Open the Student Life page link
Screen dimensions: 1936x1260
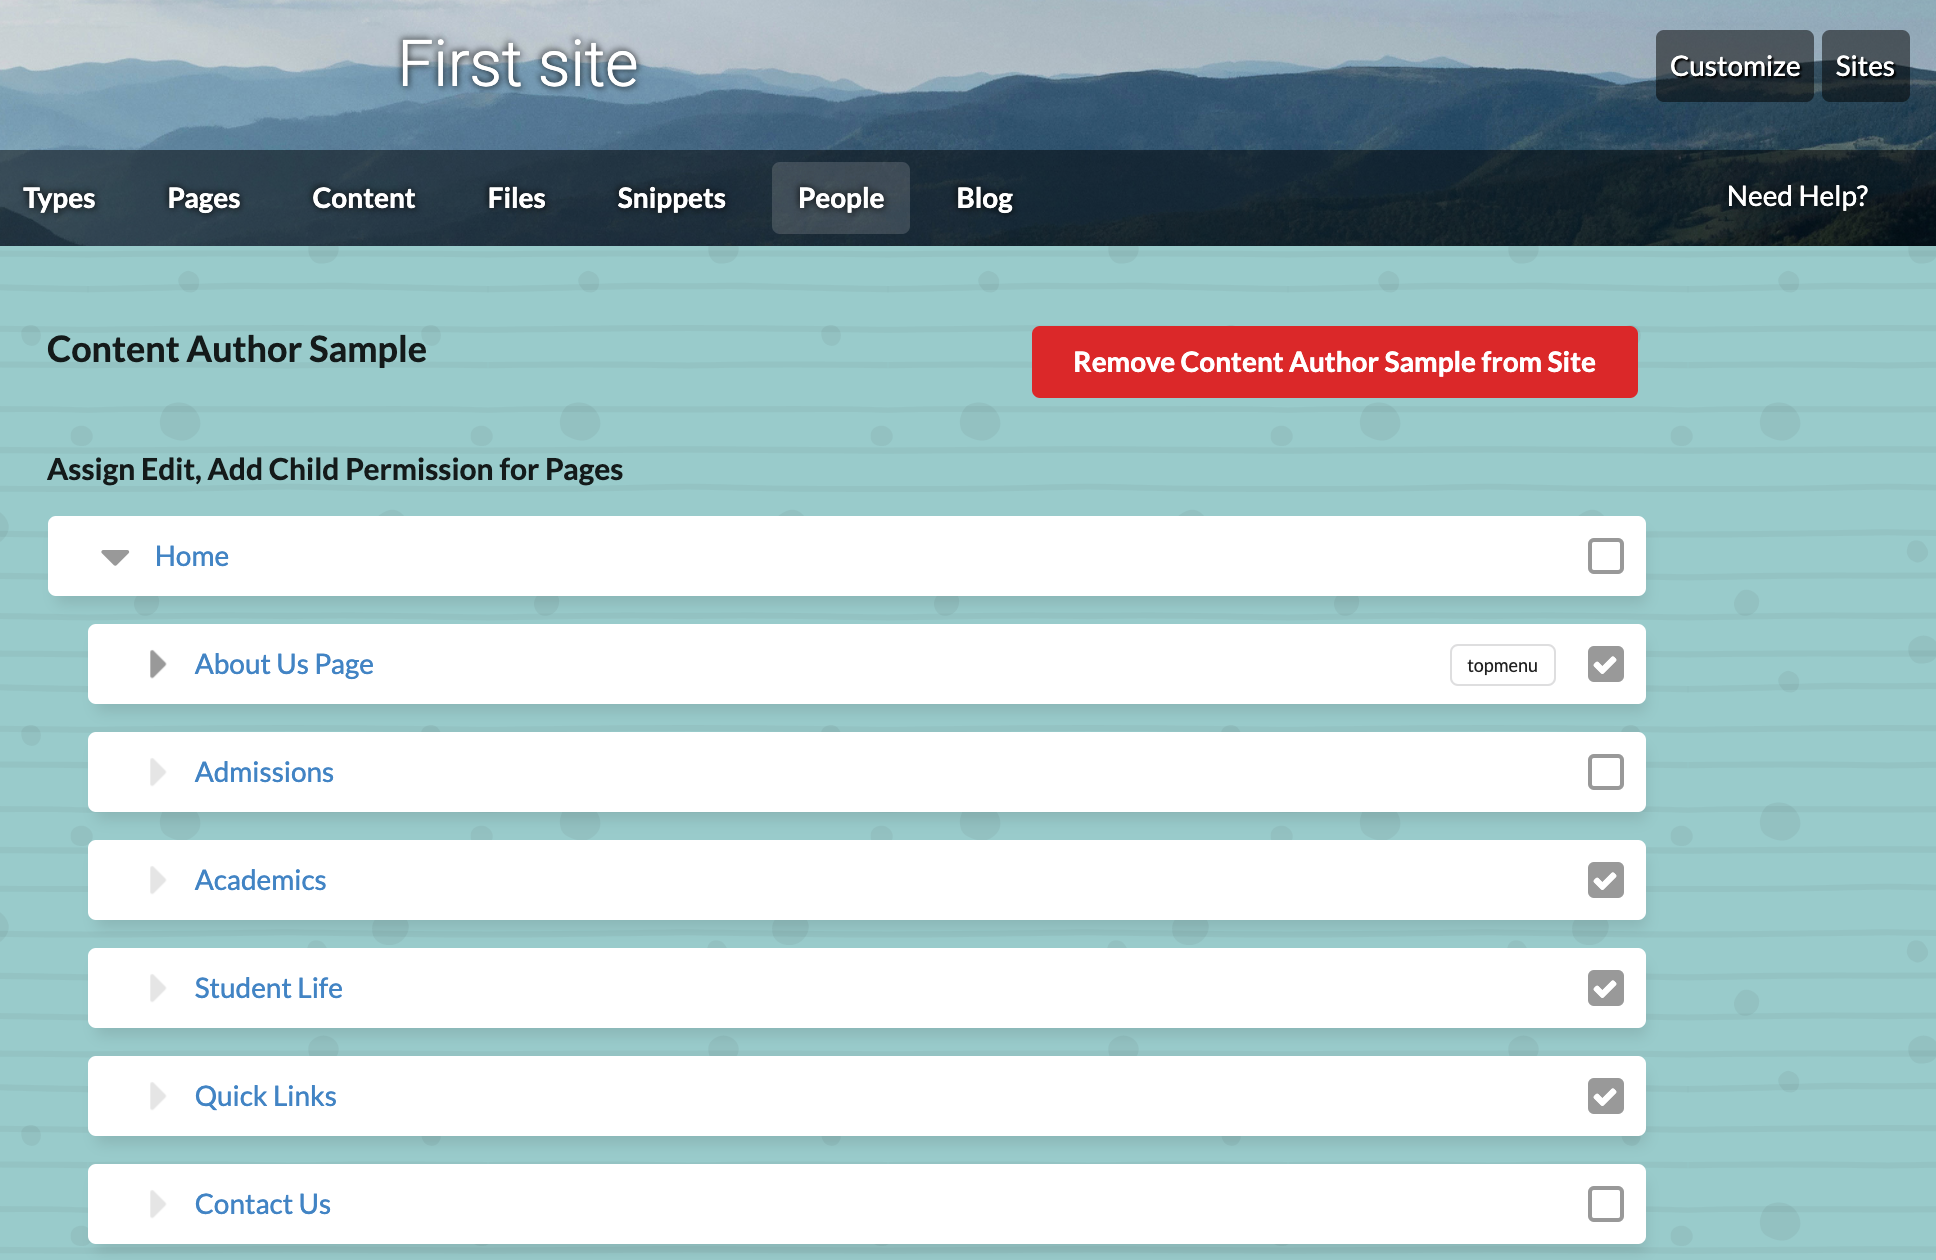click(268, 988)
